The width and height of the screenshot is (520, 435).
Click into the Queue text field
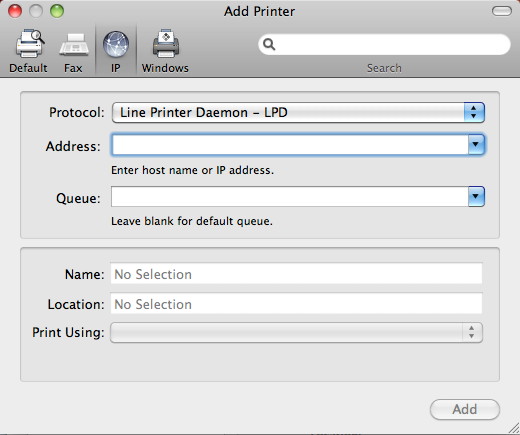point(290,196)
